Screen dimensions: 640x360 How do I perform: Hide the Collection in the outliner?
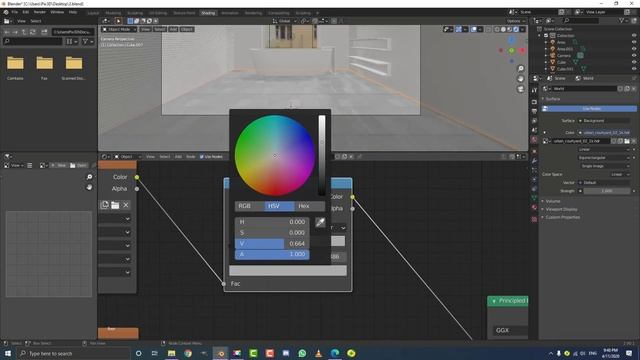click(x=634, y=36)
